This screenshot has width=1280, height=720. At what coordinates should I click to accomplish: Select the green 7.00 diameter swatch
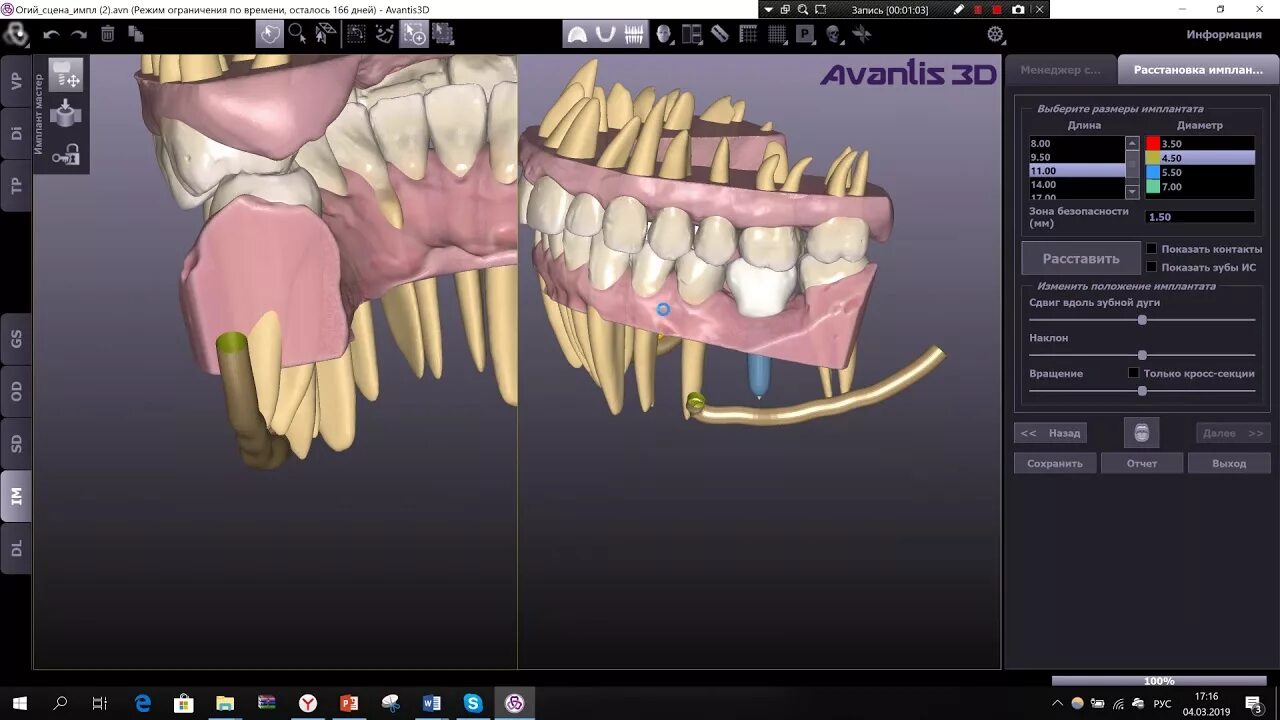point(1152,186)
